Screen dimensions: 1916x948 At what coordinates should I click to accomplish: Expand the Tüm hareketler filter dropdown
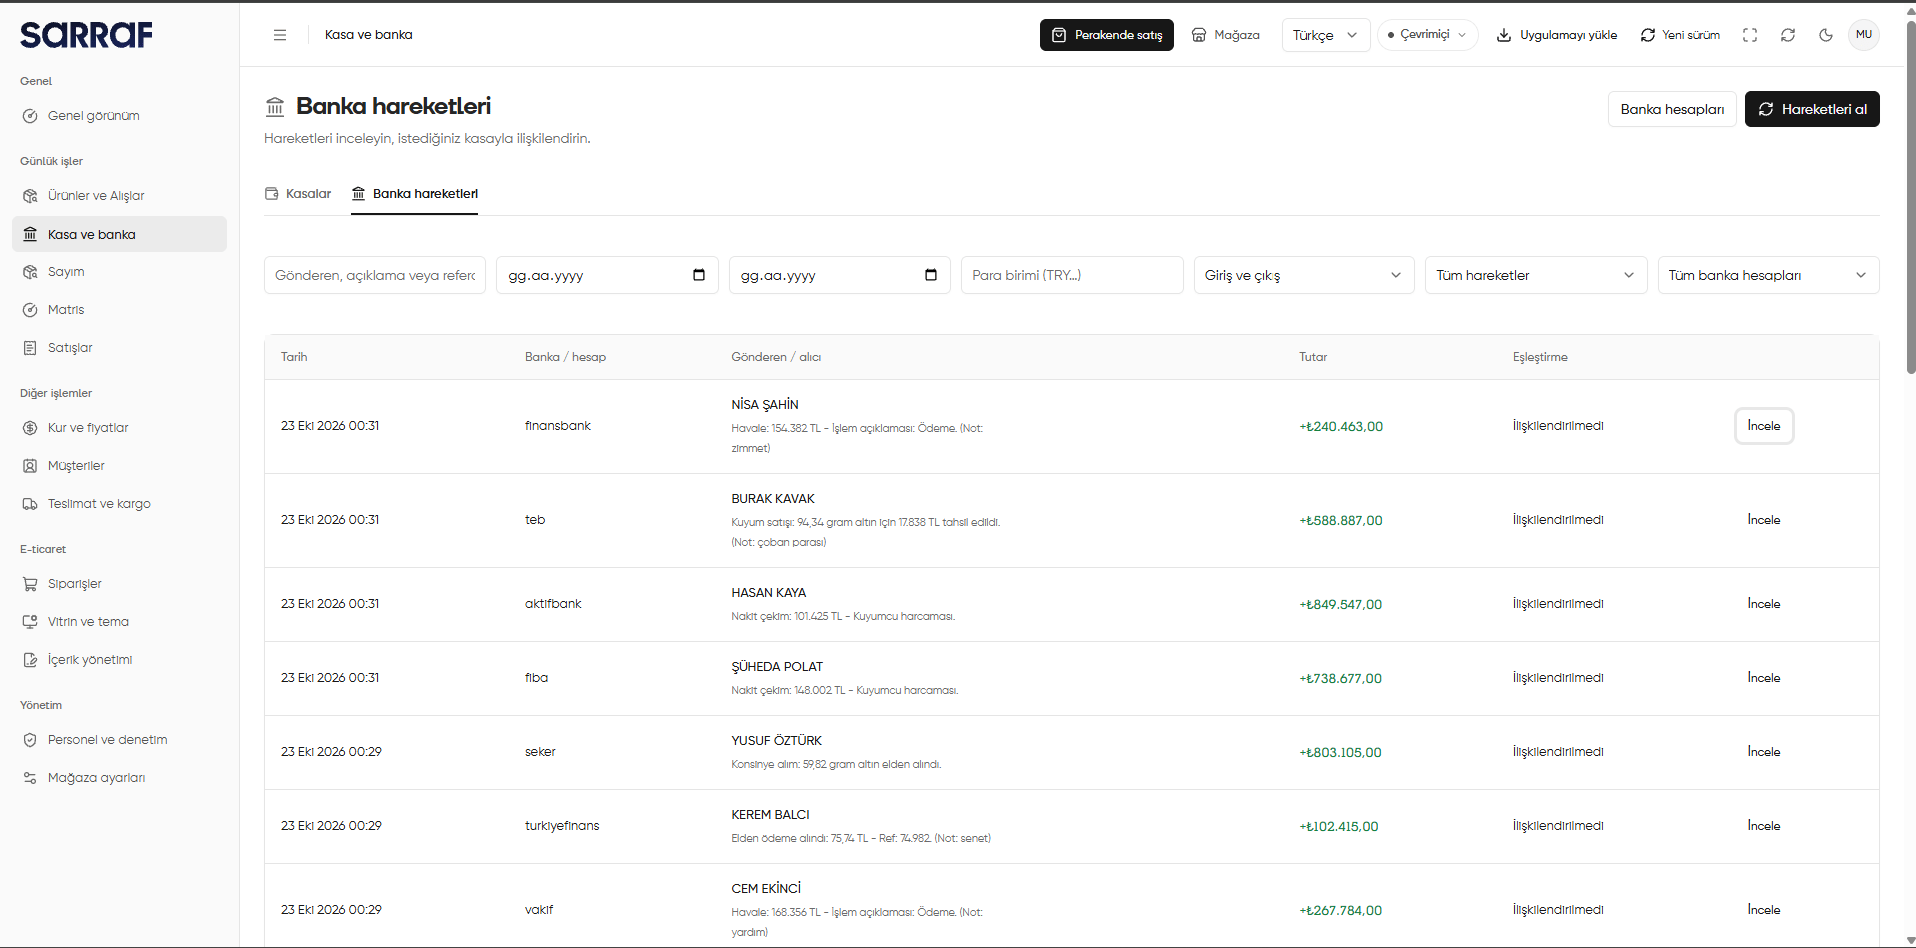1536,275
